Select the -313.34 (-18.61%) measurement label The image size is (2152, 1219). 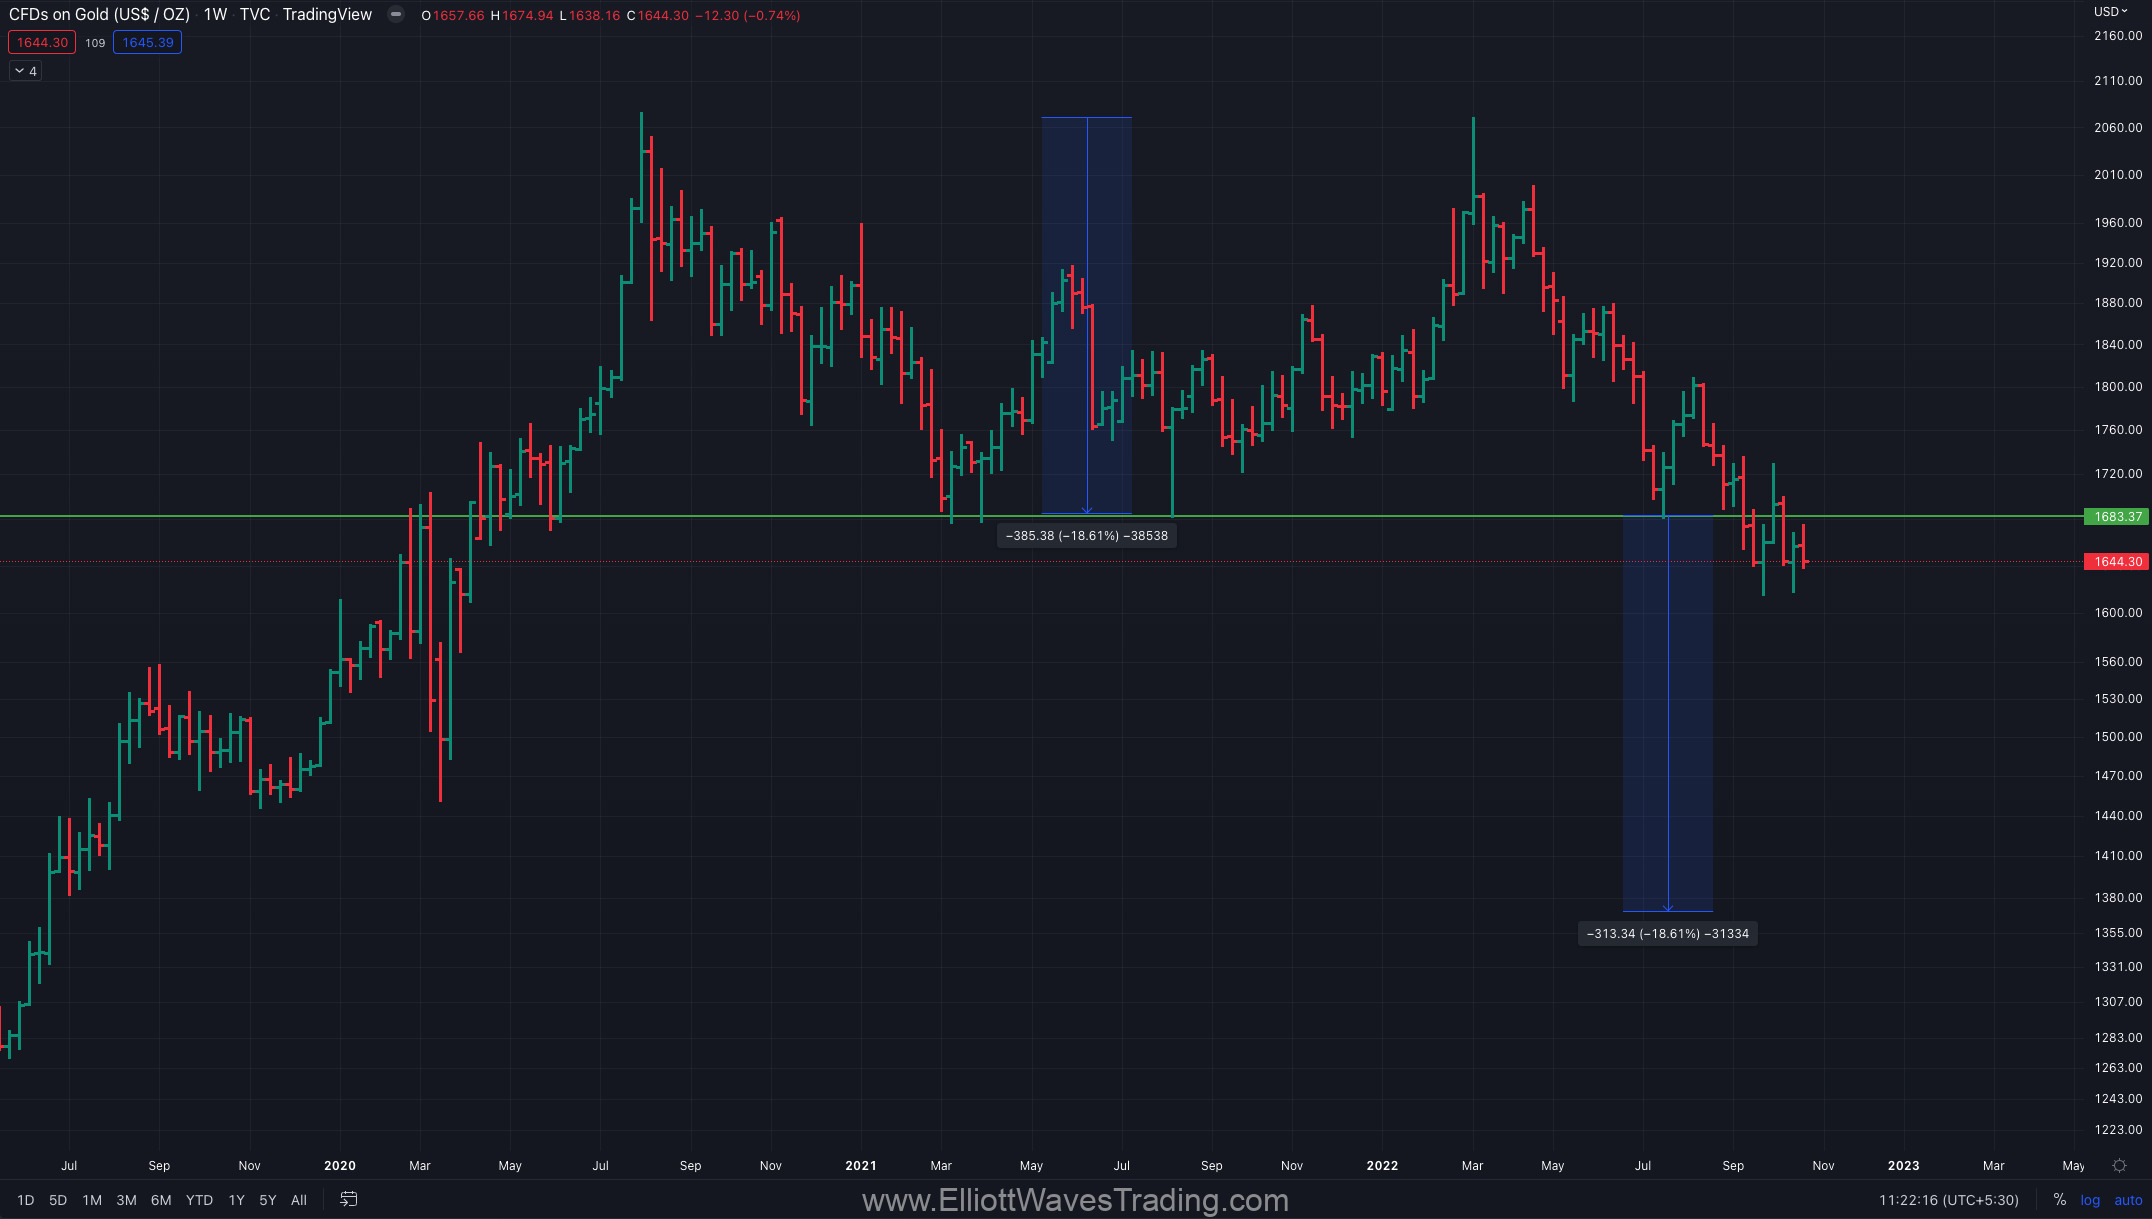pyautogui.click(x=1667, y=934)
